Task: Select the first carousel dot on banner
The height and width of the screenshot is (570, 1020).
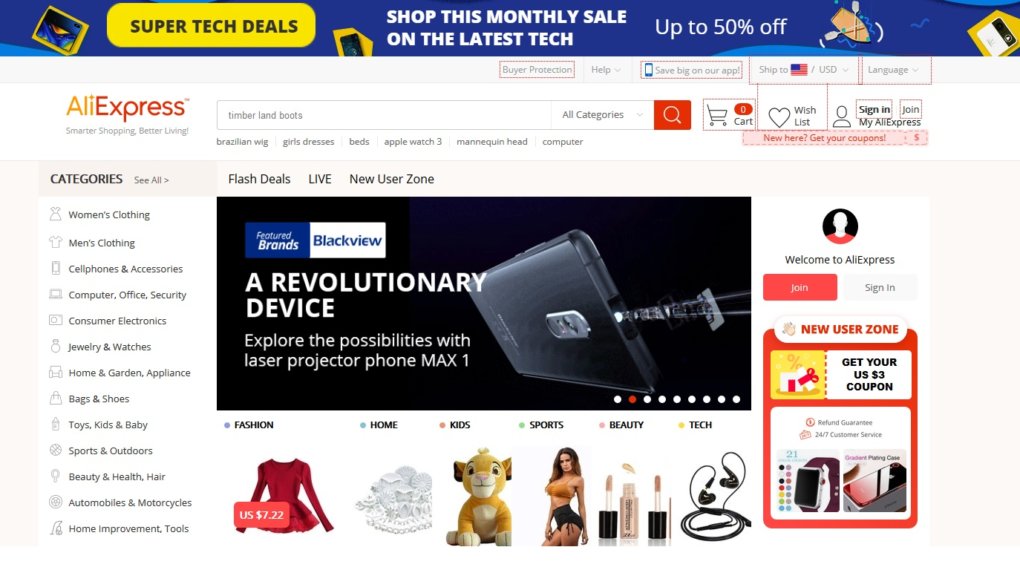Action: click(617, 399)
